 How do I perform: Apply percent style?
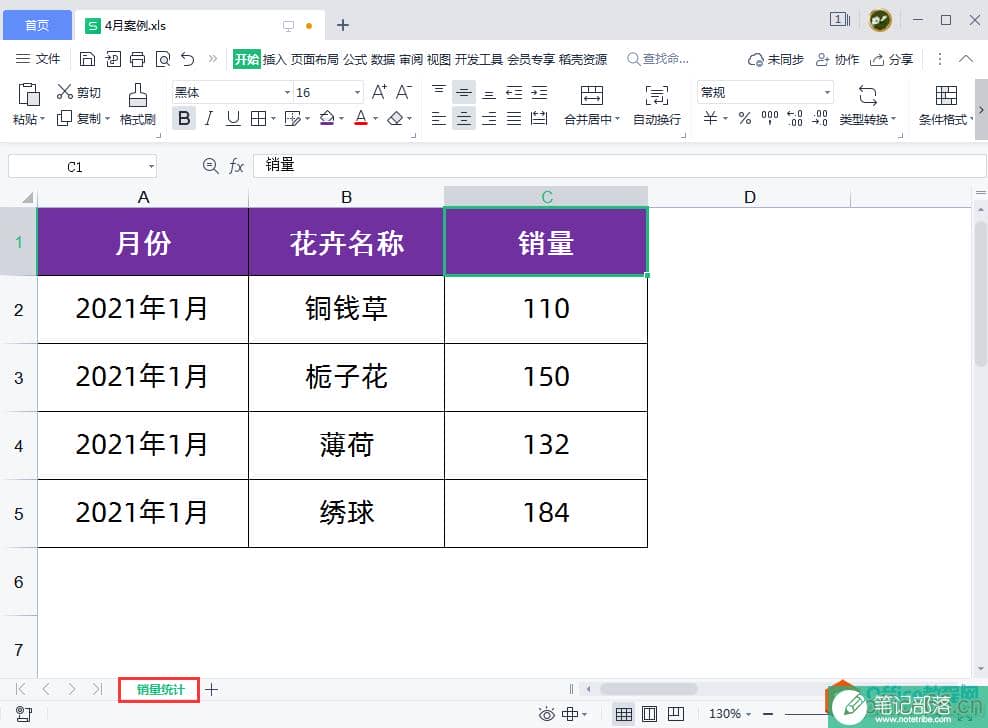point(745,118)
